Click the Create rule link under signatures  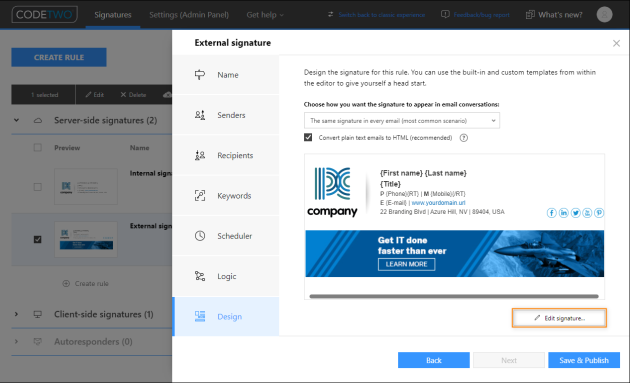tap(92, 283)
